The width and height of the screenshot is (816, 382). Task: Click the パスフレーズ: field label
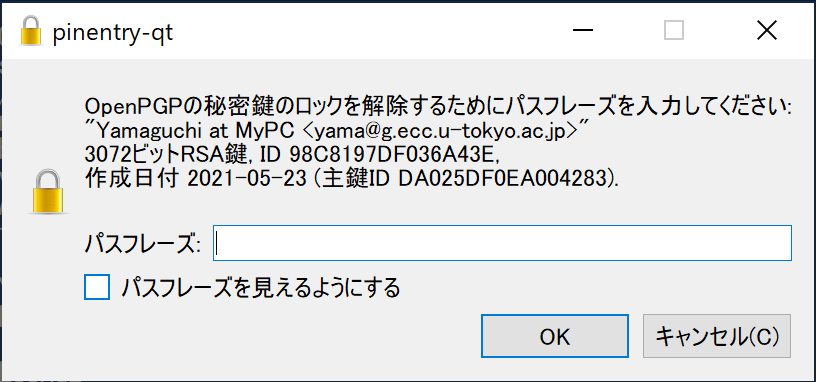(143, 244)
